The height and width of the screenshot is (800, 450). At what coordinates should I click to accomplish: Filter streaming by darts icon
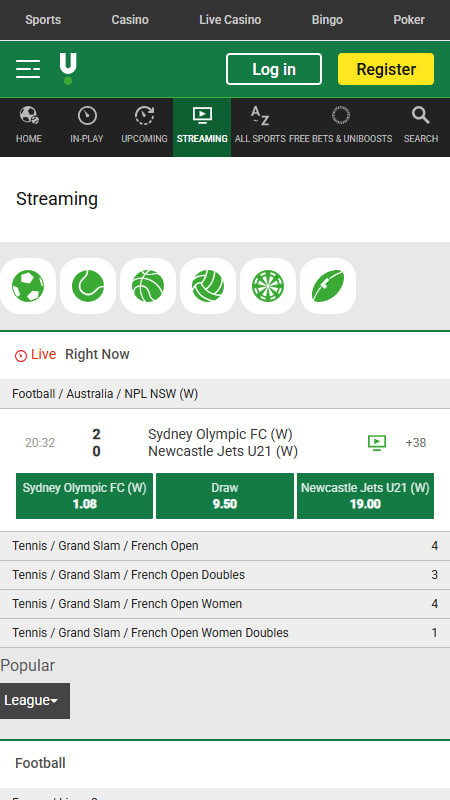coord(268,286)
